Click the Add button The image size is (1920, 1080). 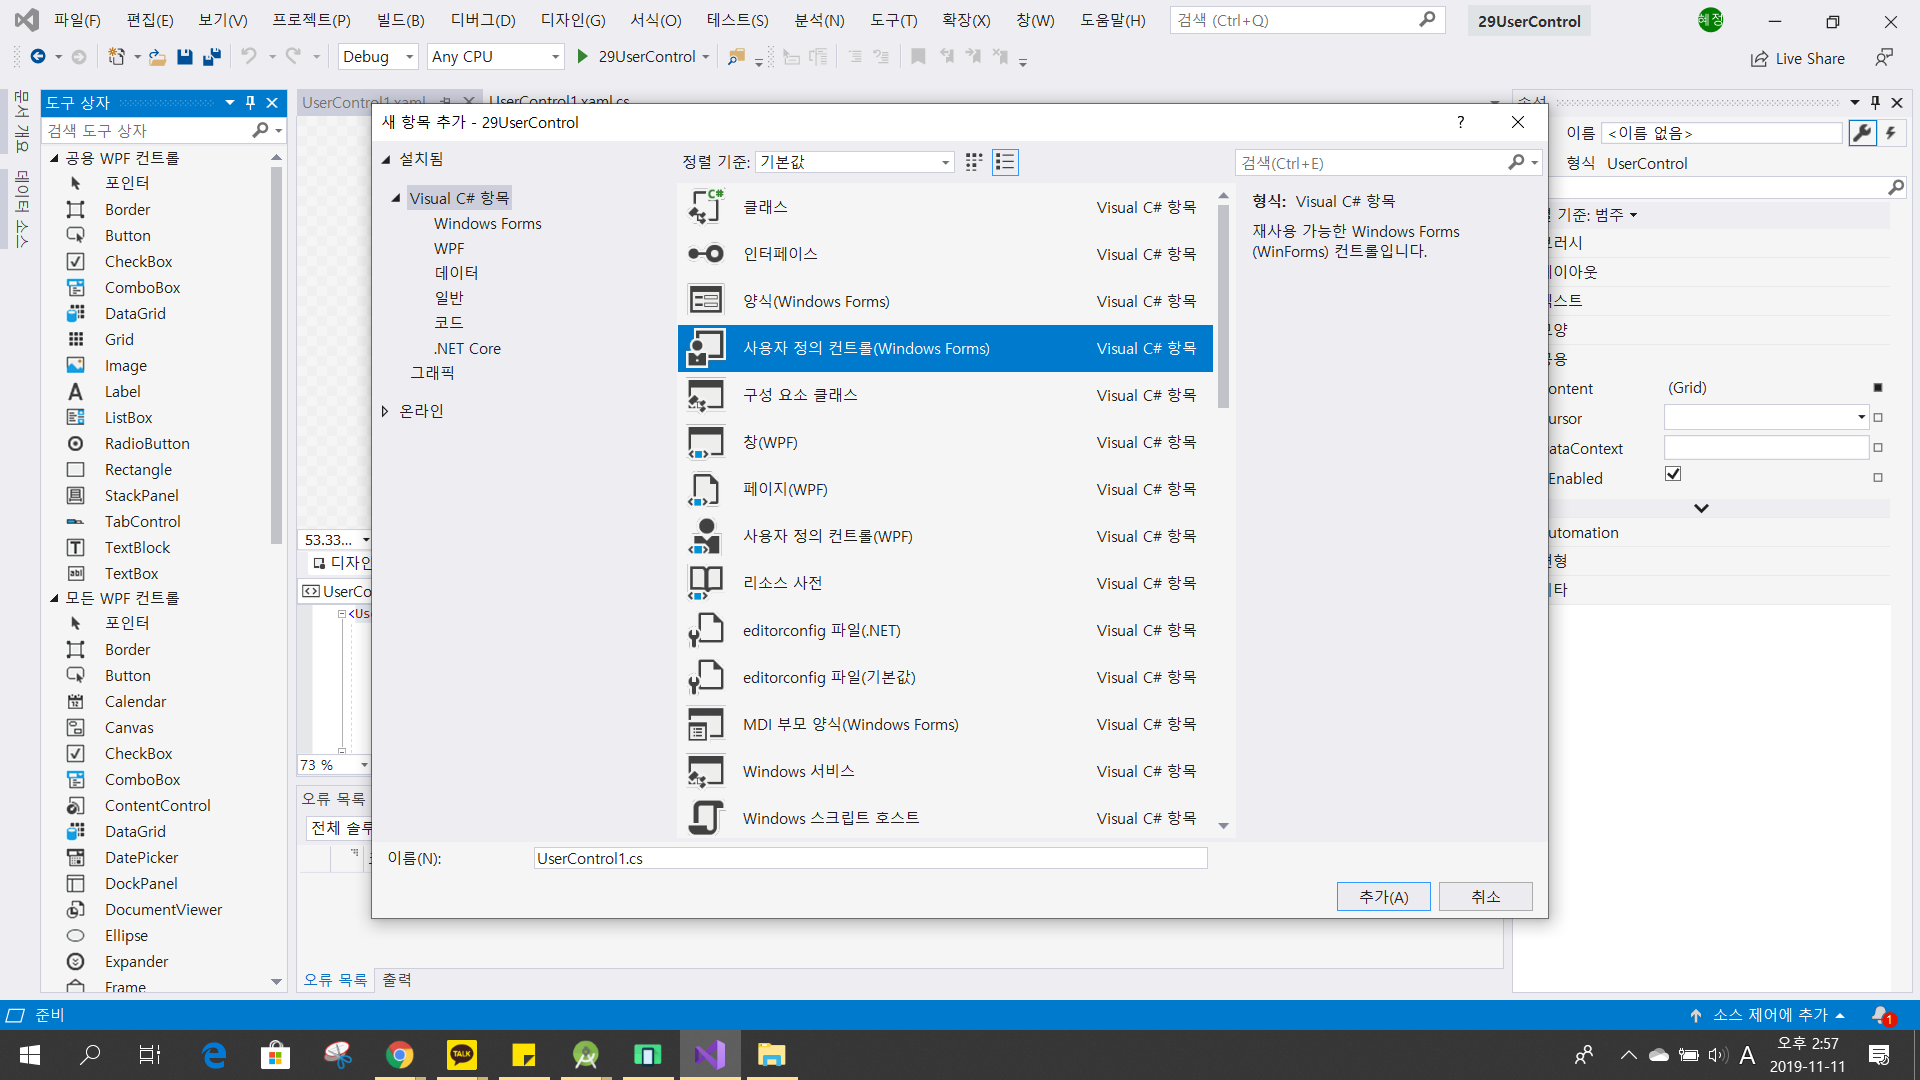click(1383, 897)
